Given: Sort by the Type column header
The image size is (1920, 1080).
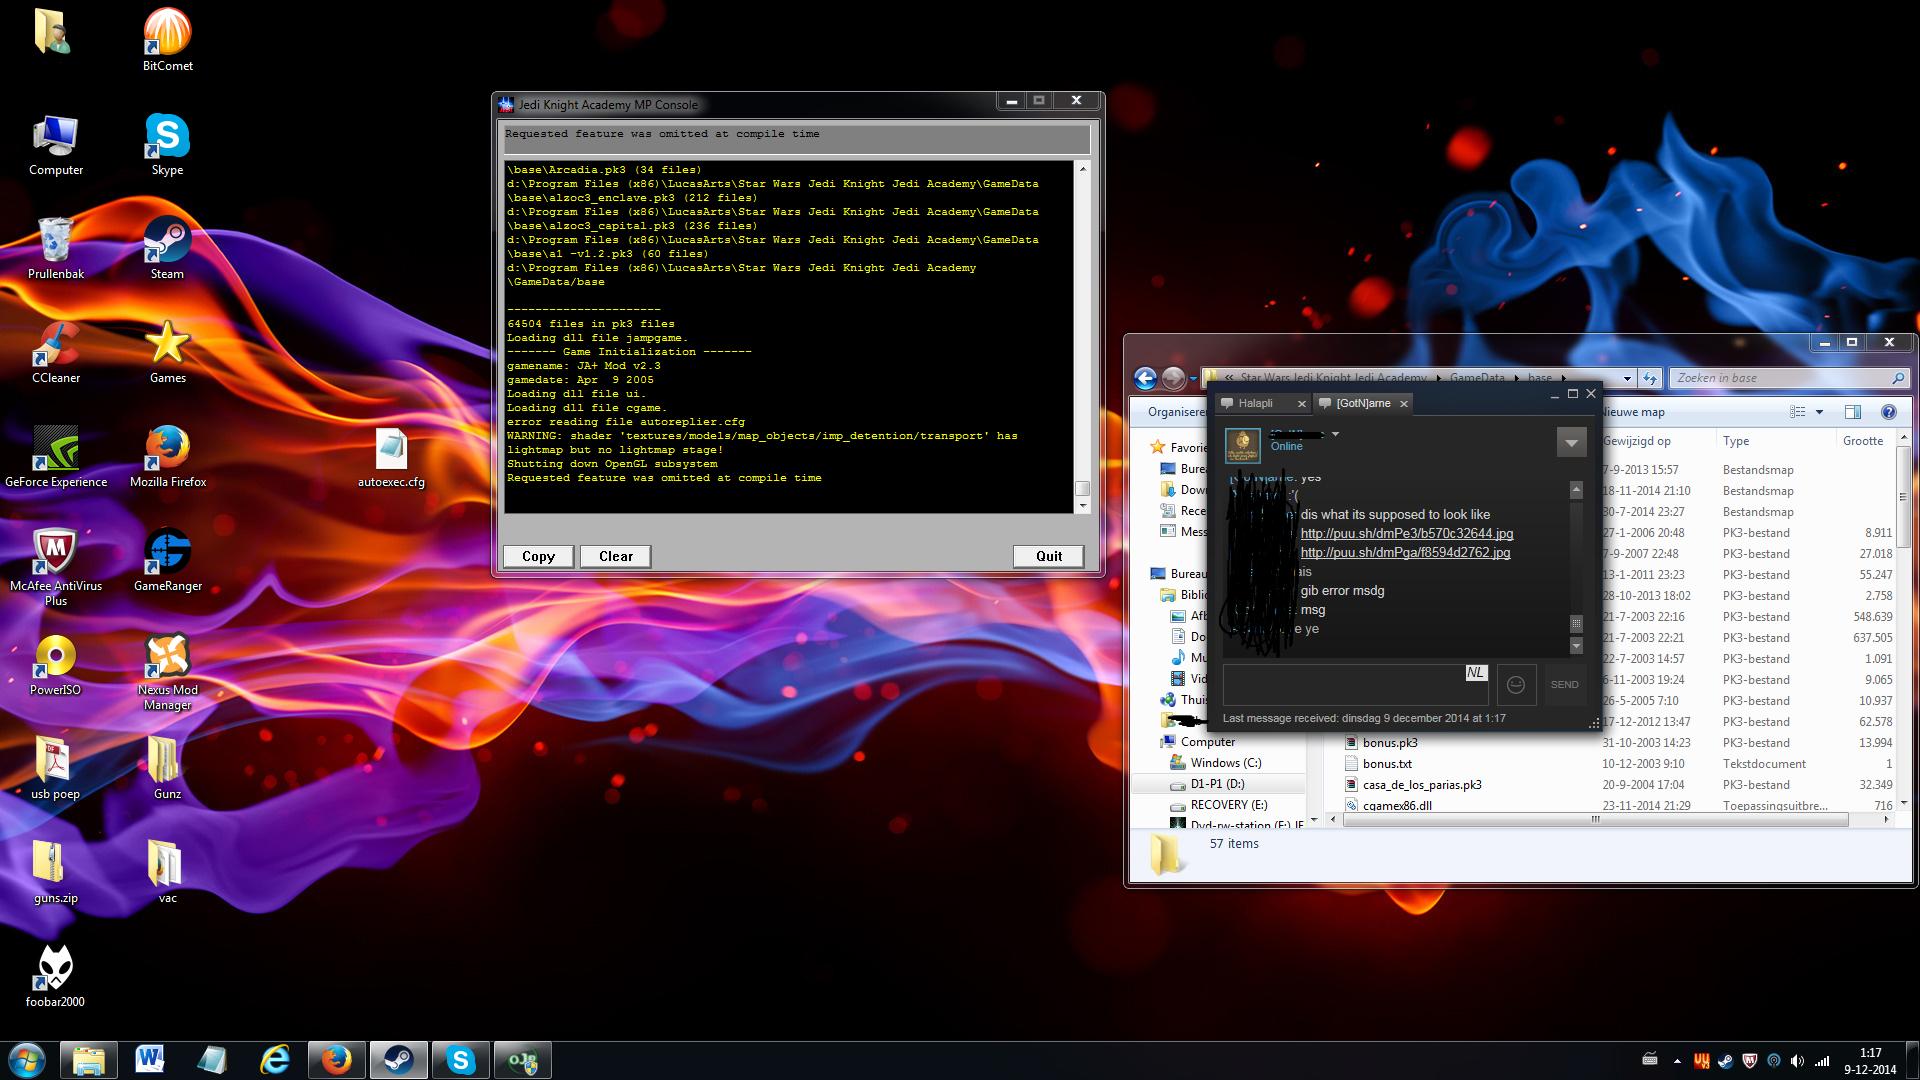Looking at the screenshot, I should coord(1775,441).
